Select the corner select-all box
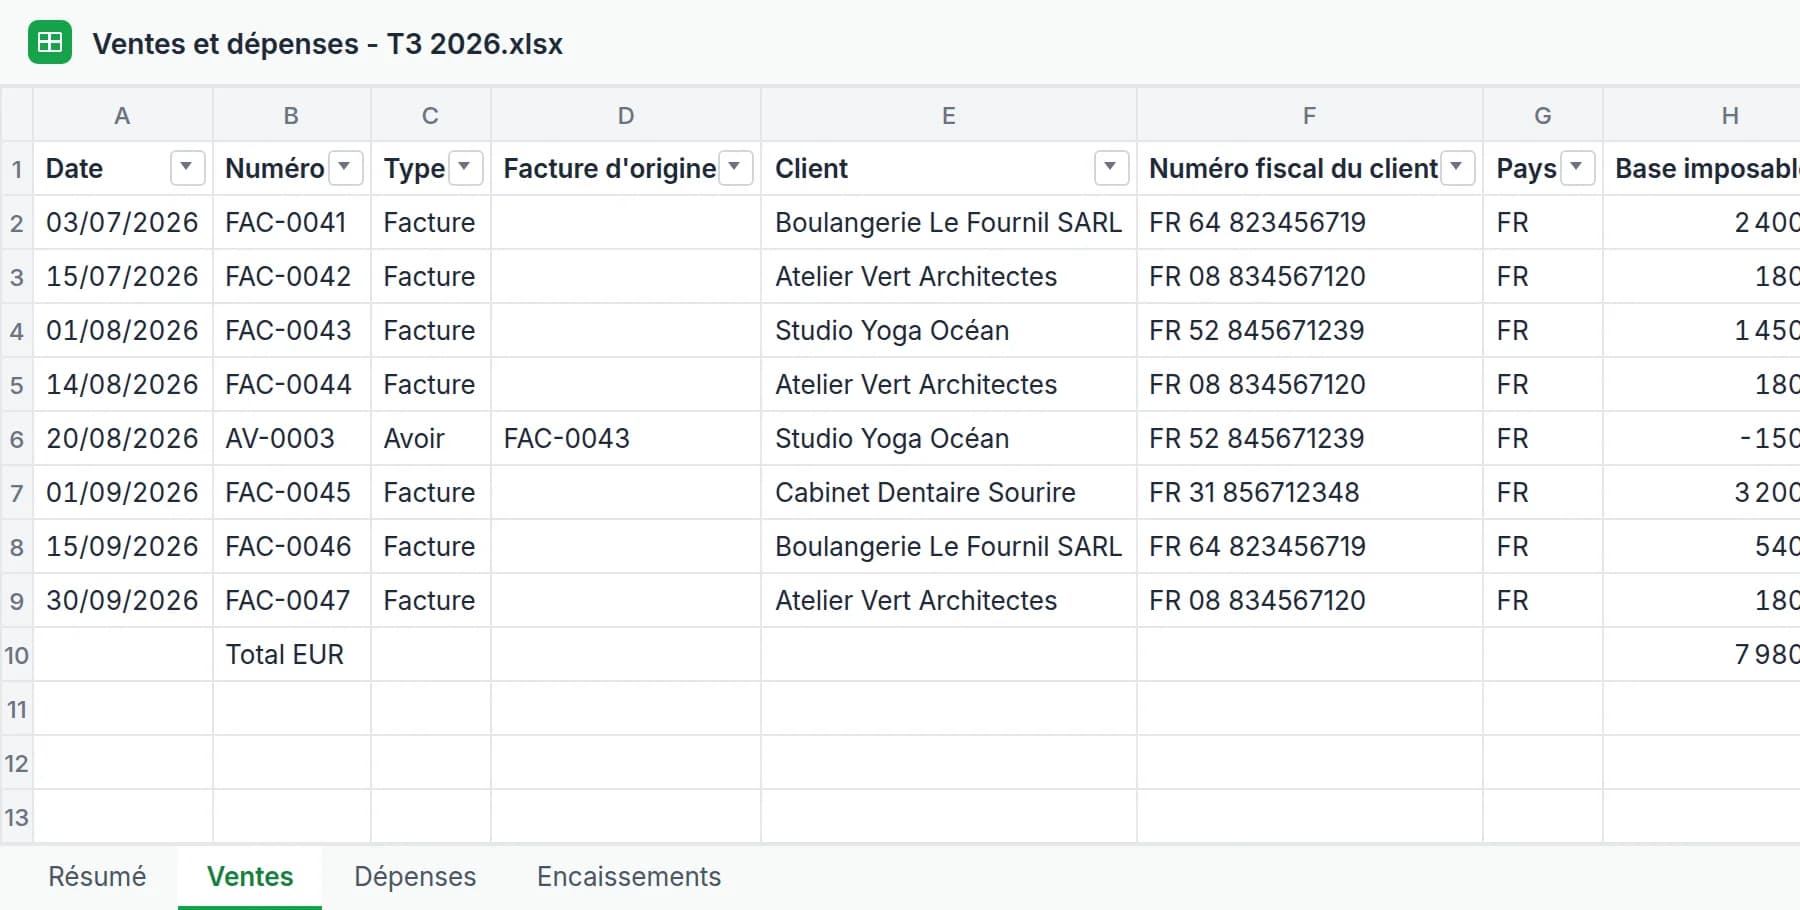The height and width of the screenshot is (910, 1800). coord(17,116)
